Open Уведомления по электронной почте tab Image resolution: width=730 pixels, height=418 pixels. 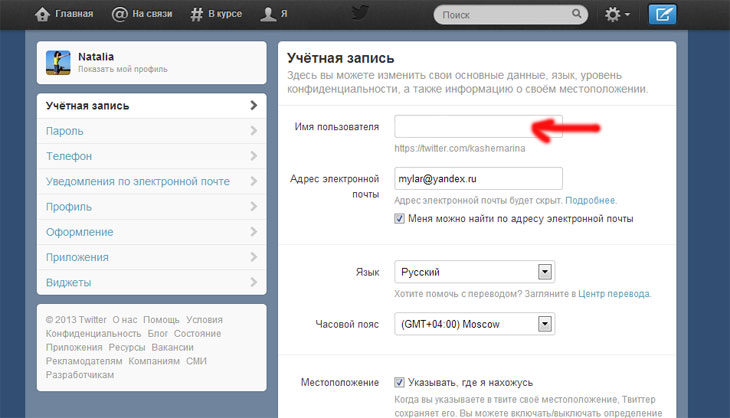point(152,181)
